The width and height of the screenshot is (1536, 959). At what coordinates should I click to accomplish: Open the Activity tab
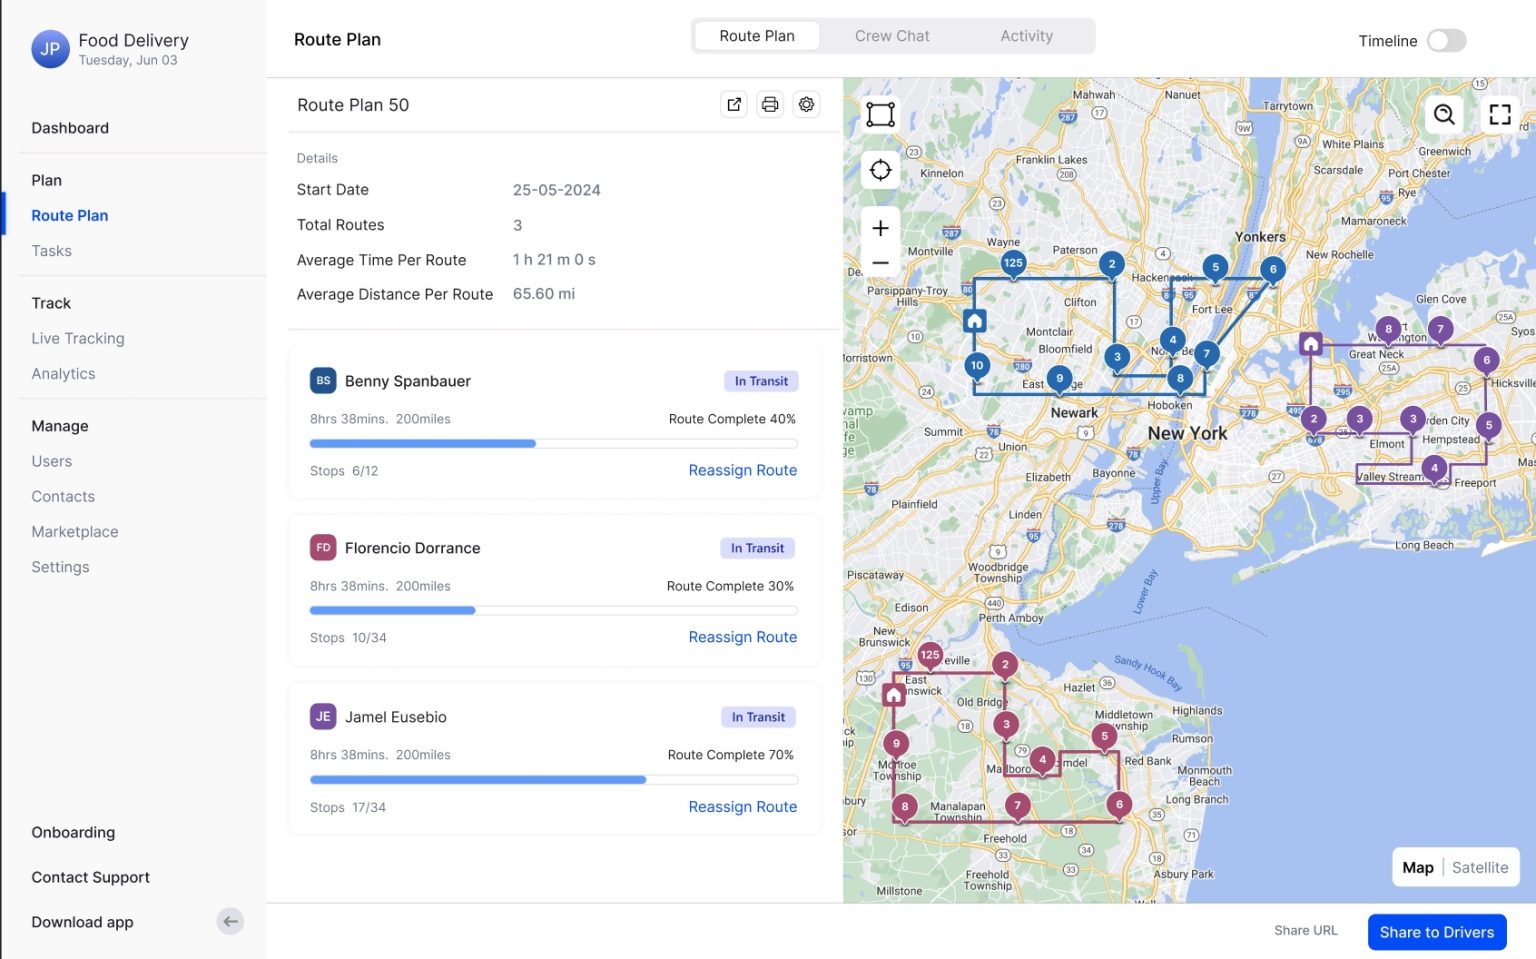(x=1026, y=35)
